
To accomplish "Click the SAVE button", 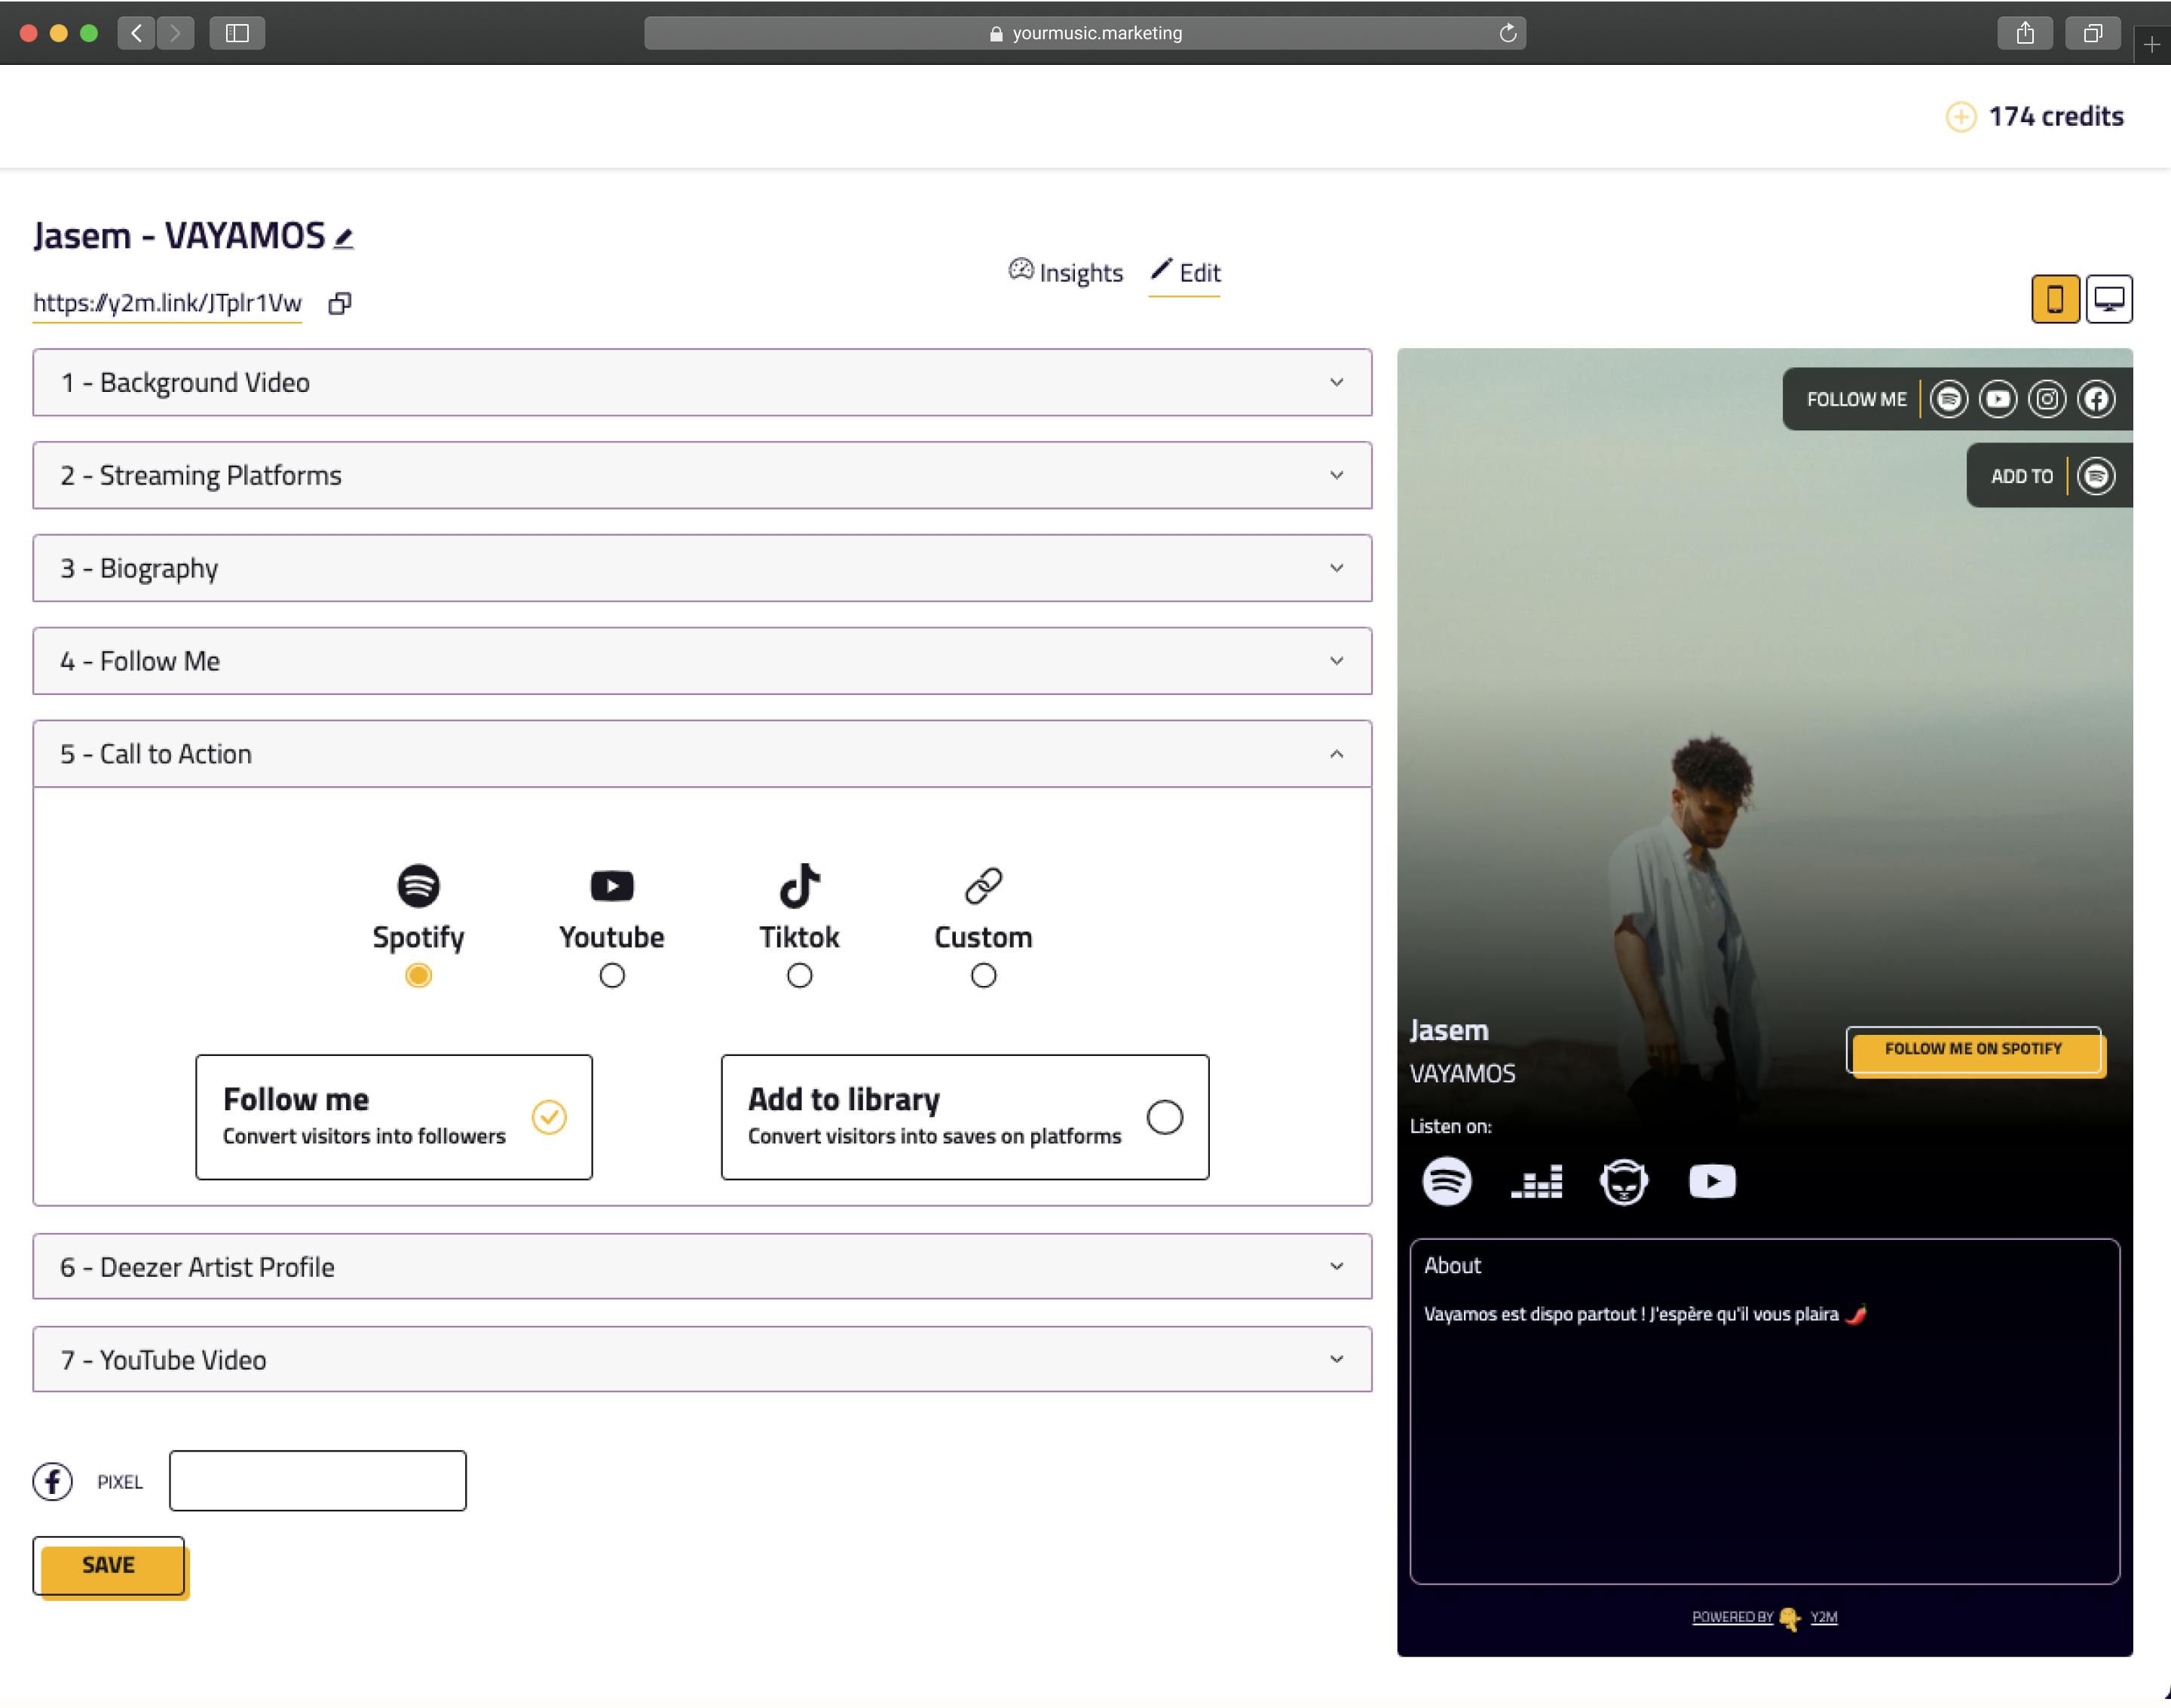I will click(109, 1566).
